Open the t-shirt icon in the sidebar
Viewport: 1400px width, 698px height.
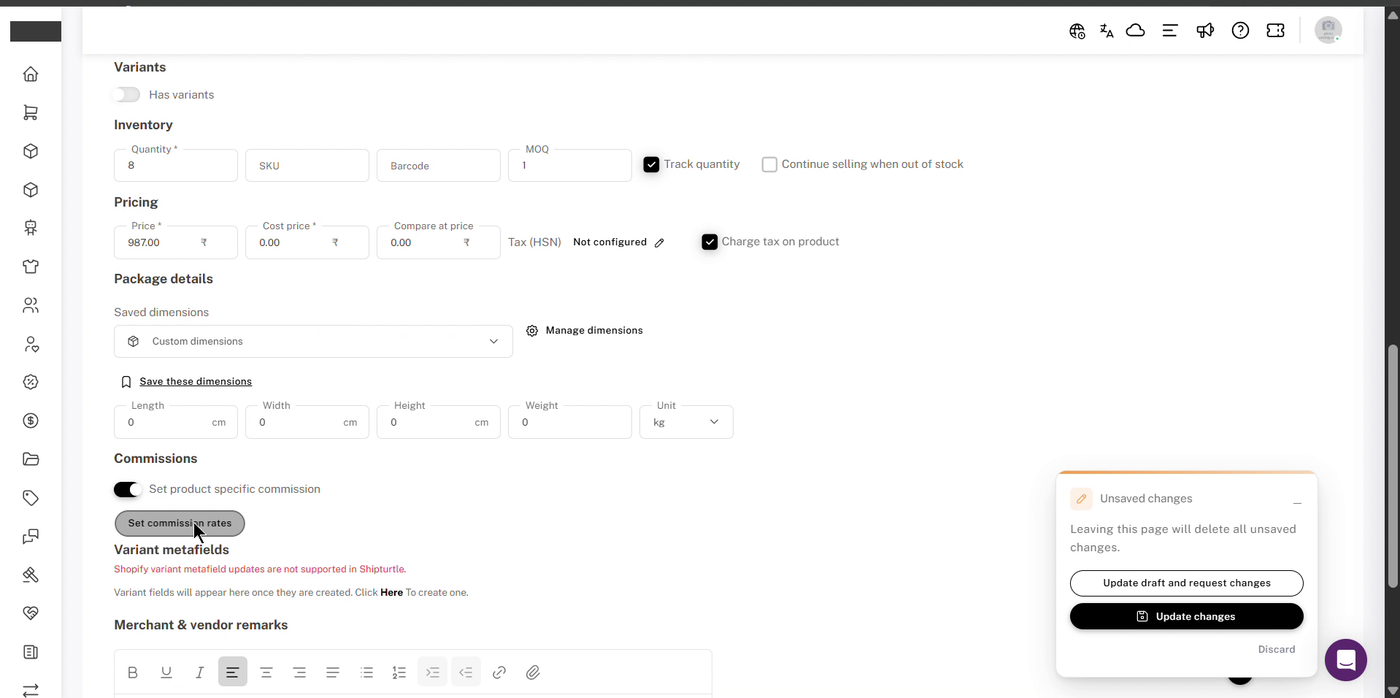[x=31, y=267]
